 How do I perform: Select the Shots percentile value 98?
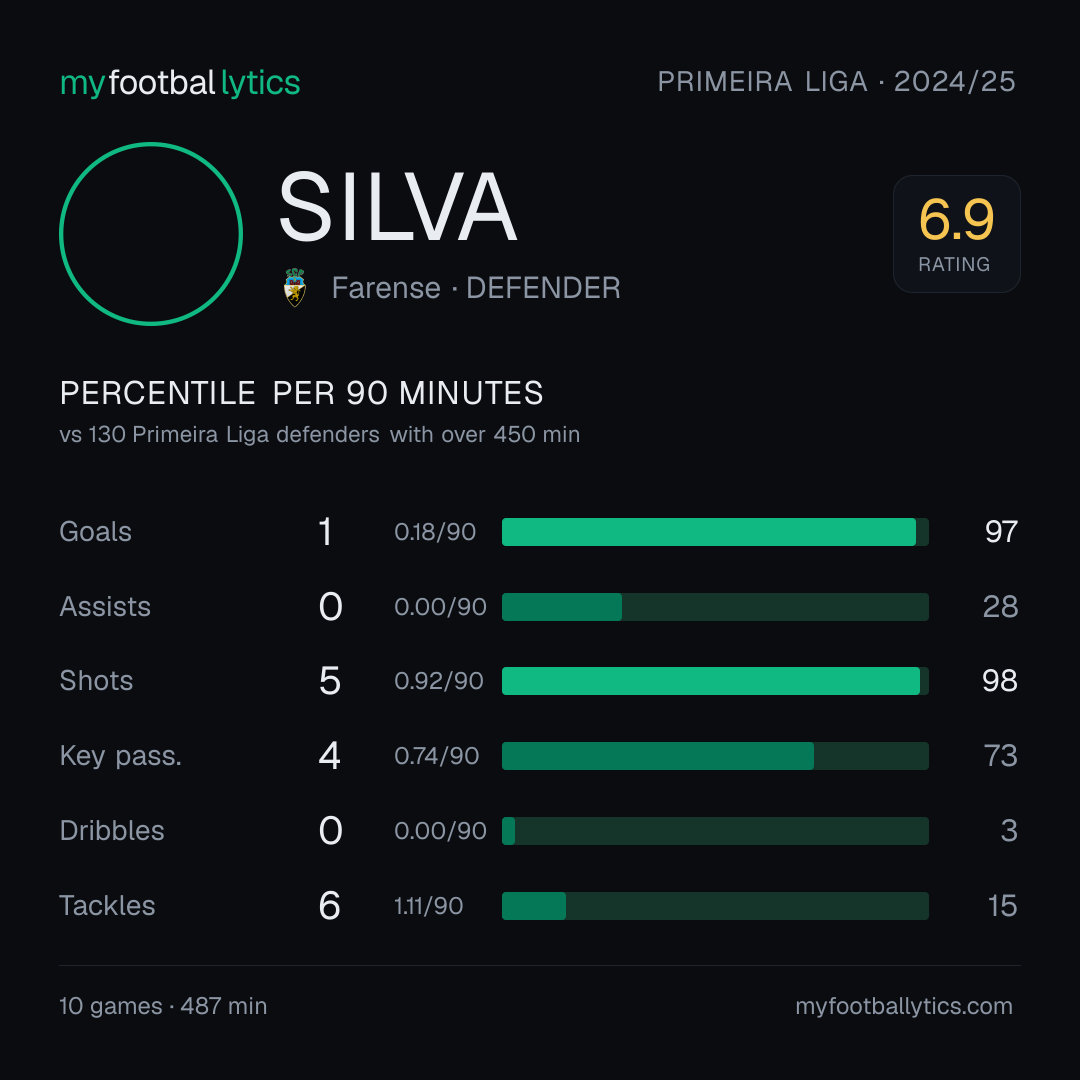(x=999, y=681)
